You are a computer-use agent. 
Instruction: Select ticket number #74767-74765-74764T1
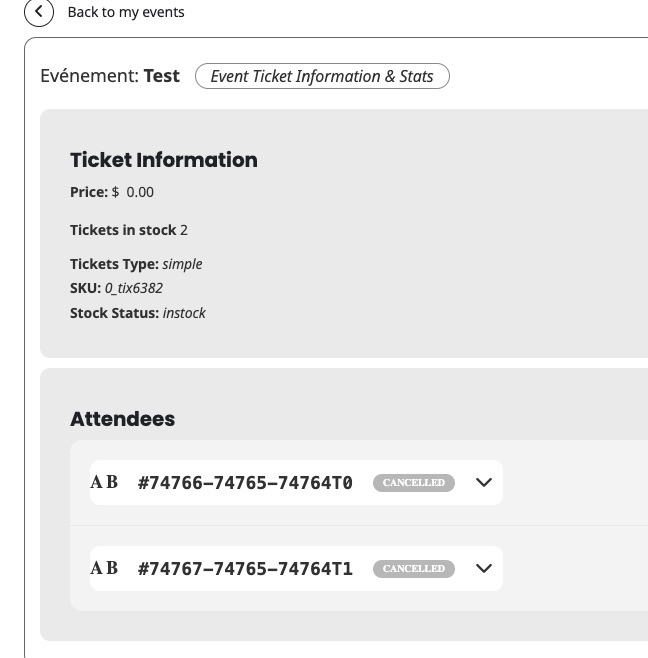245,569
